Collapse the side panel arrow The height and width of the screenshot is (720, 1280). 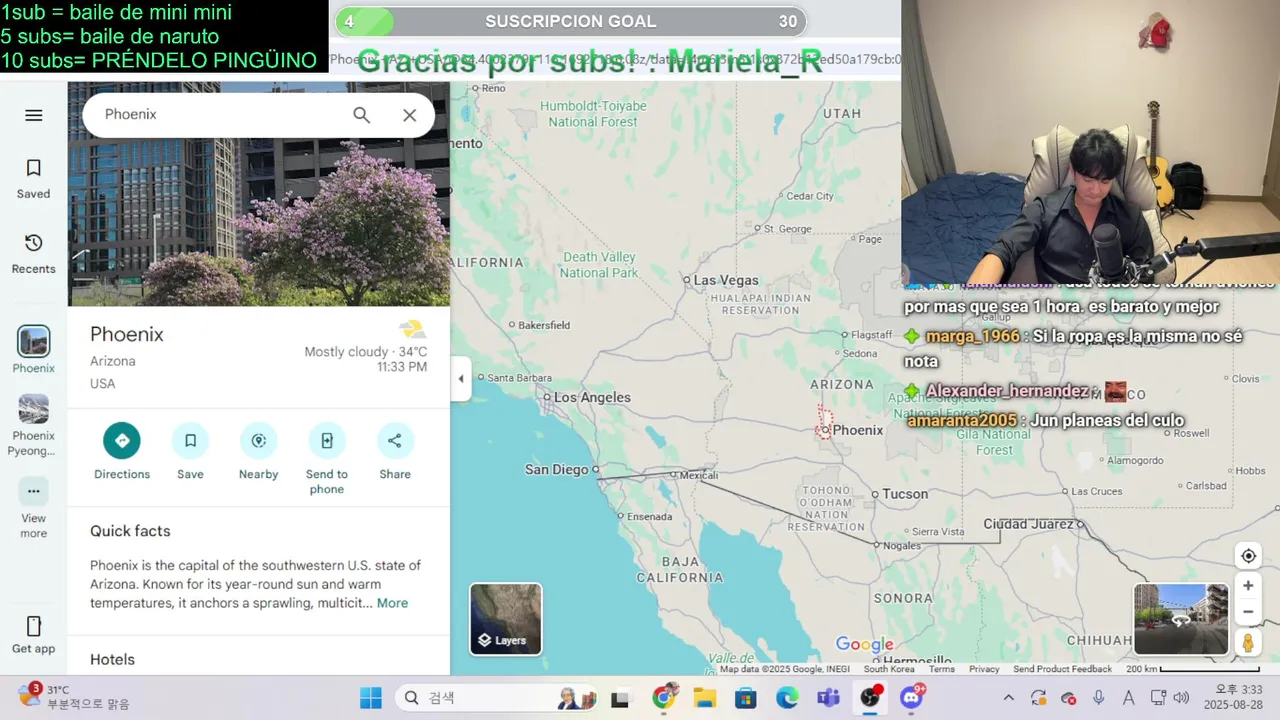point(460,379)
